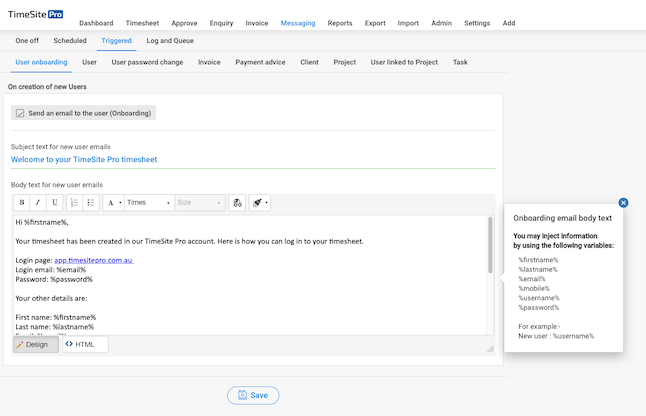
Task: Click the Save button
Action: pos(253,395)
